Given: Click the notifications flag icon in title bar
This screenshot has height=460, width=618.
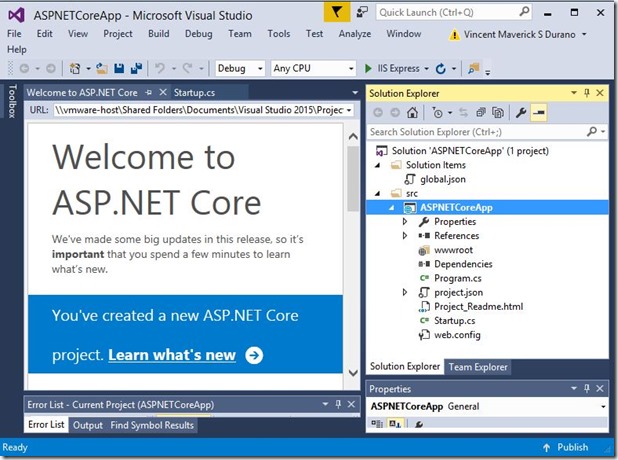Looking at the screenshot, I should pos(339,12).
